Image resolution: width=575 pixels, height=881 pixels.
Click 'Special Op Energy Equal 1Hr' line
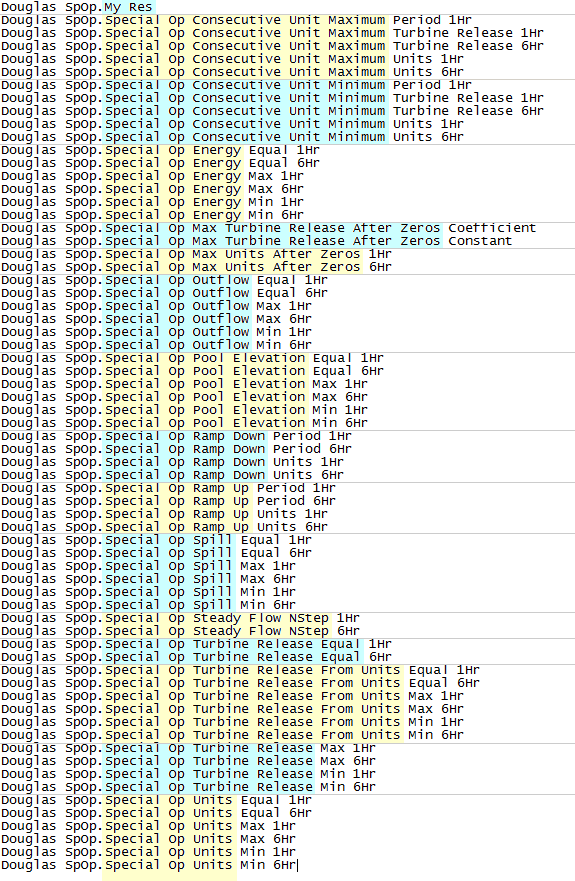[160, 150]
